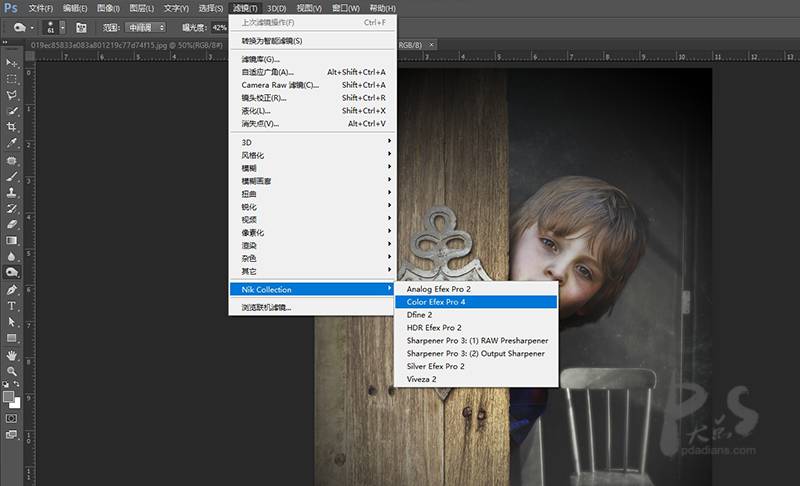
Task: Select the Healing Brush tool
Action: 11,160
